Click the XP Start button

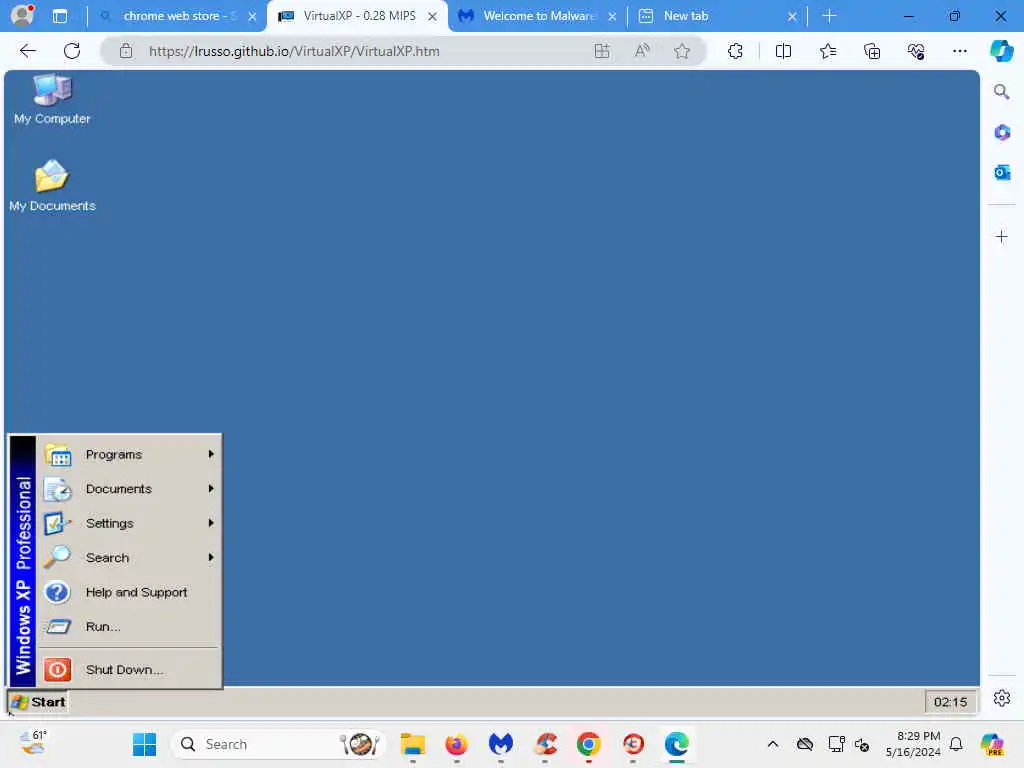tap(39, 702)
